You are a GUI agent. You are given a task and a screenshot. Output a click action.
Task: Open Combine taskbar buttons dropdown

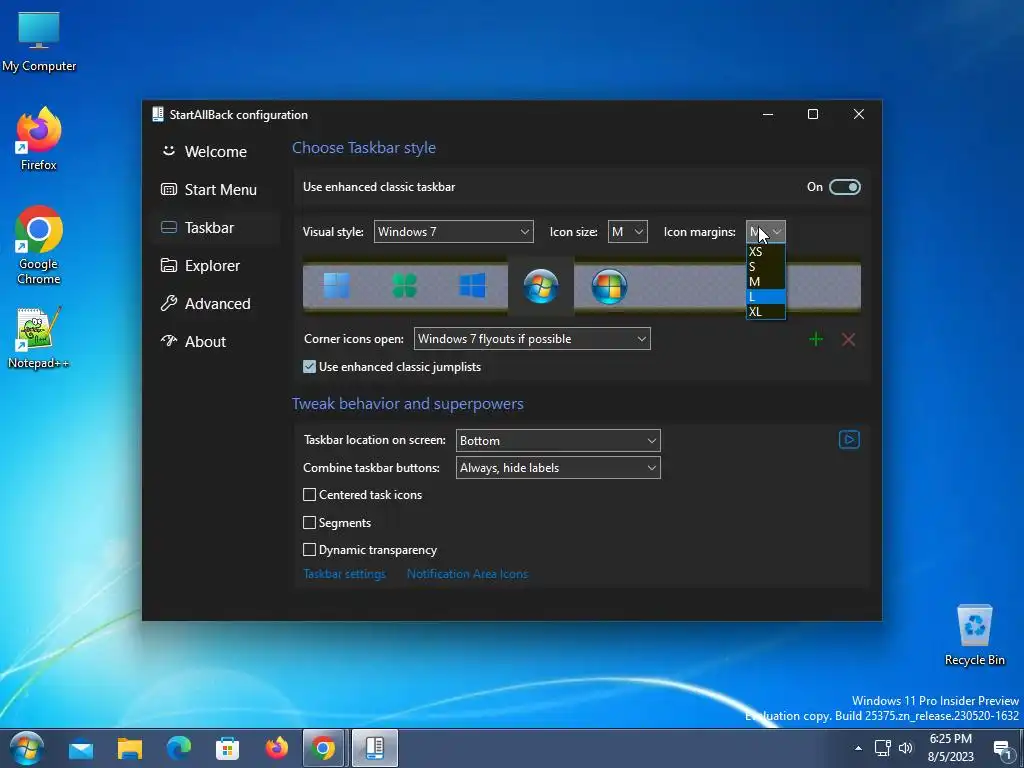tap(558, 468)
